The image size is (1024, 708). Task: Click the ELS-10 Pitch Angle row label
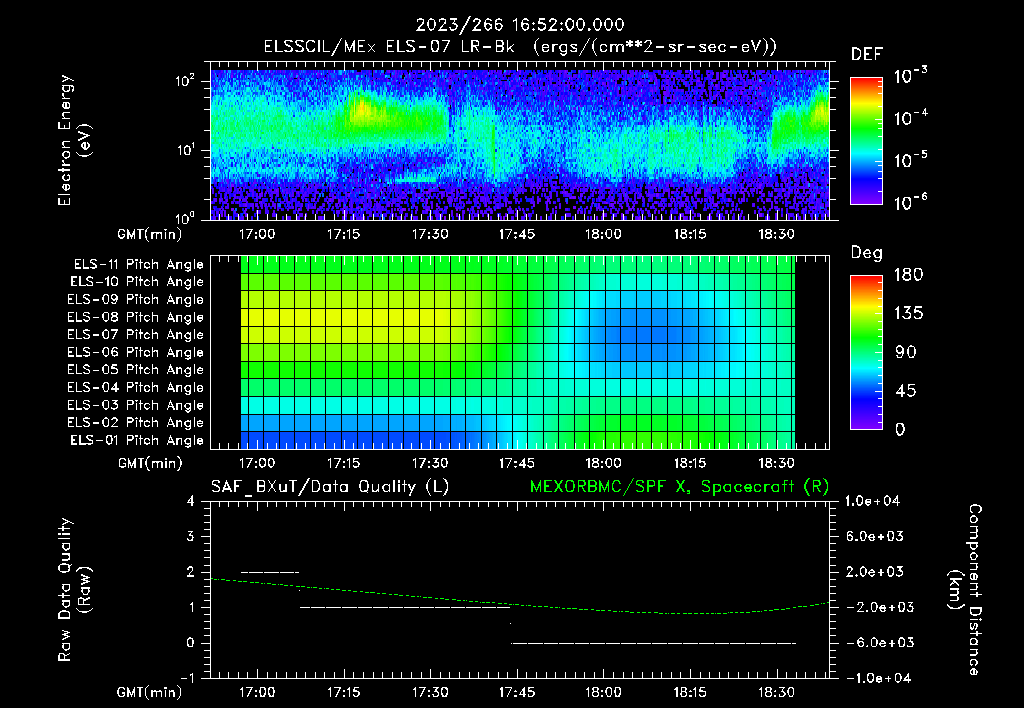(137, 282)
